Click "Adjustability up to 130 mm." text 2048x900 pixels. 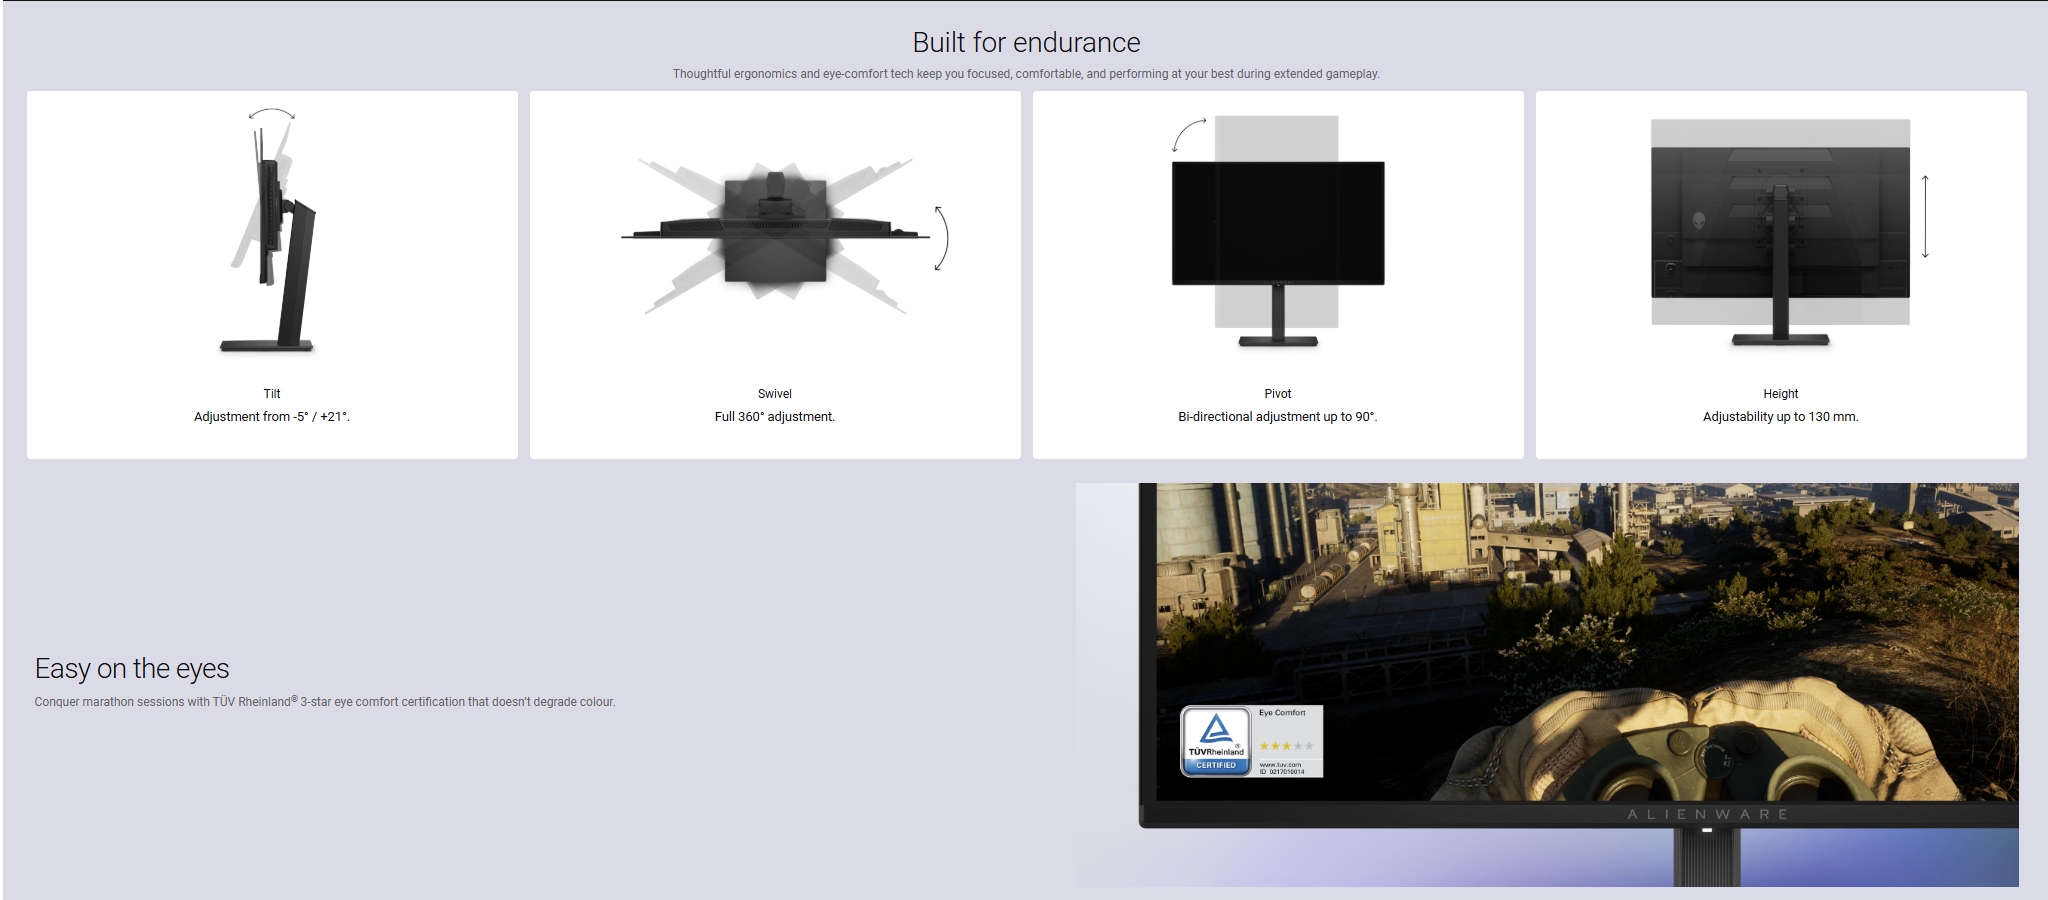1781,417
